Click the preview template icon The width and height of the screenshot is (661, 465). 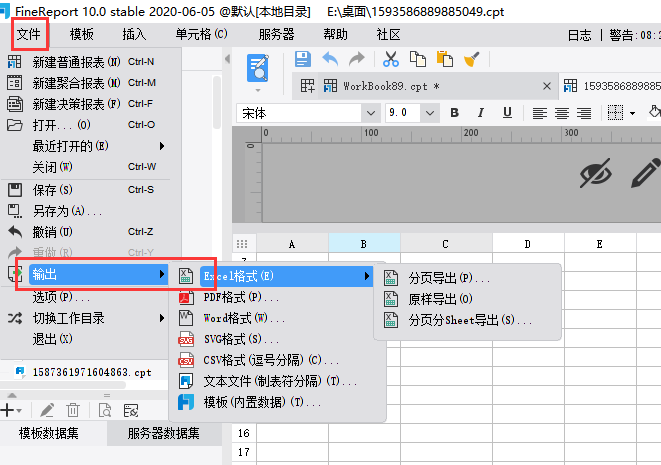258,68
